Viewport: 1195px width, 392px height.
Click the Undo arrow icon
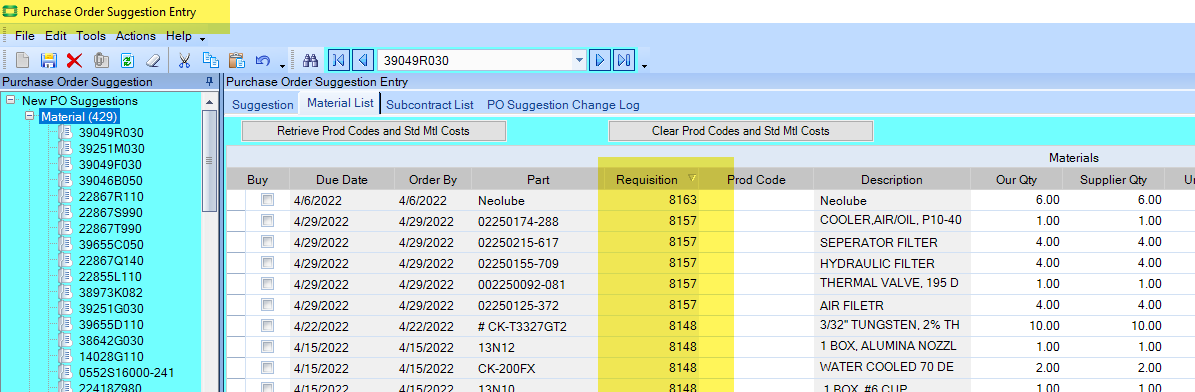pos(263,60)
